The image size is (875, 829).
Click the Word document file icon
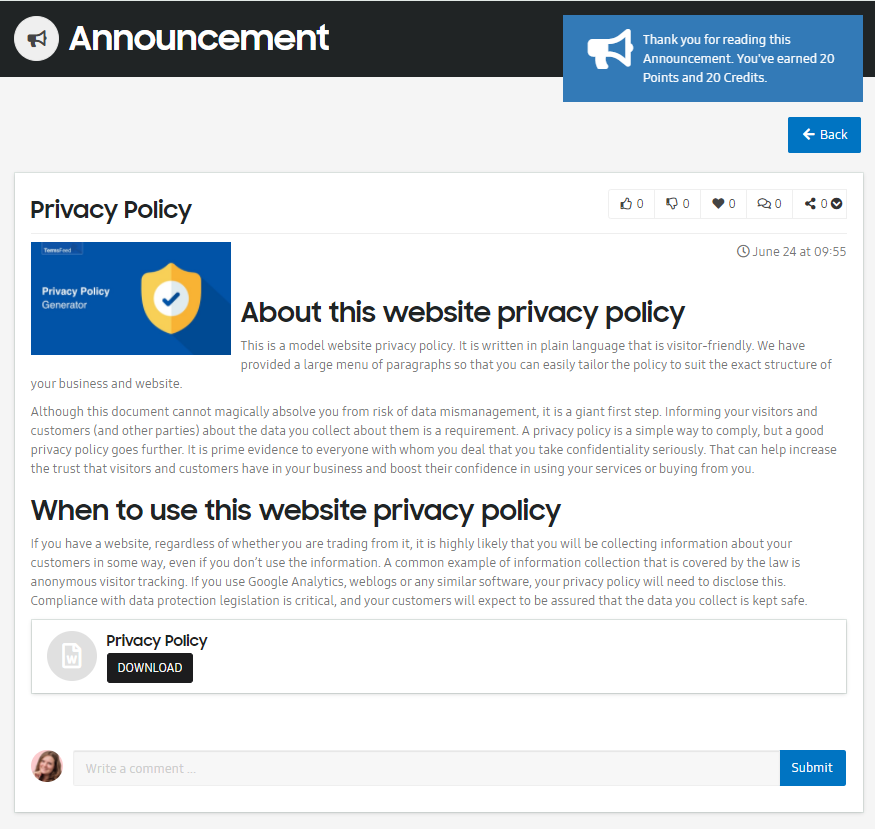click(72, 656)
